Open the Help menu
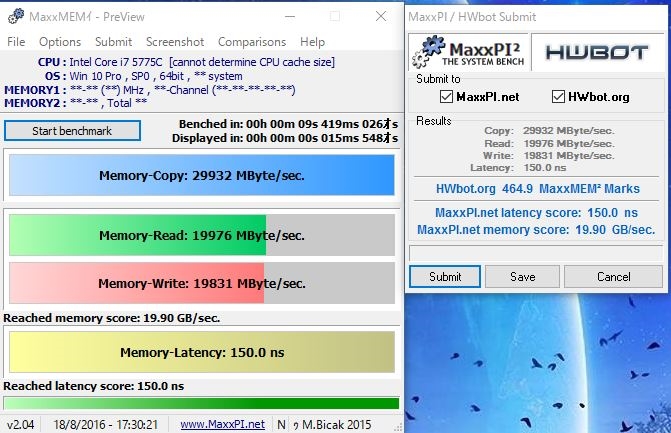 312,42
